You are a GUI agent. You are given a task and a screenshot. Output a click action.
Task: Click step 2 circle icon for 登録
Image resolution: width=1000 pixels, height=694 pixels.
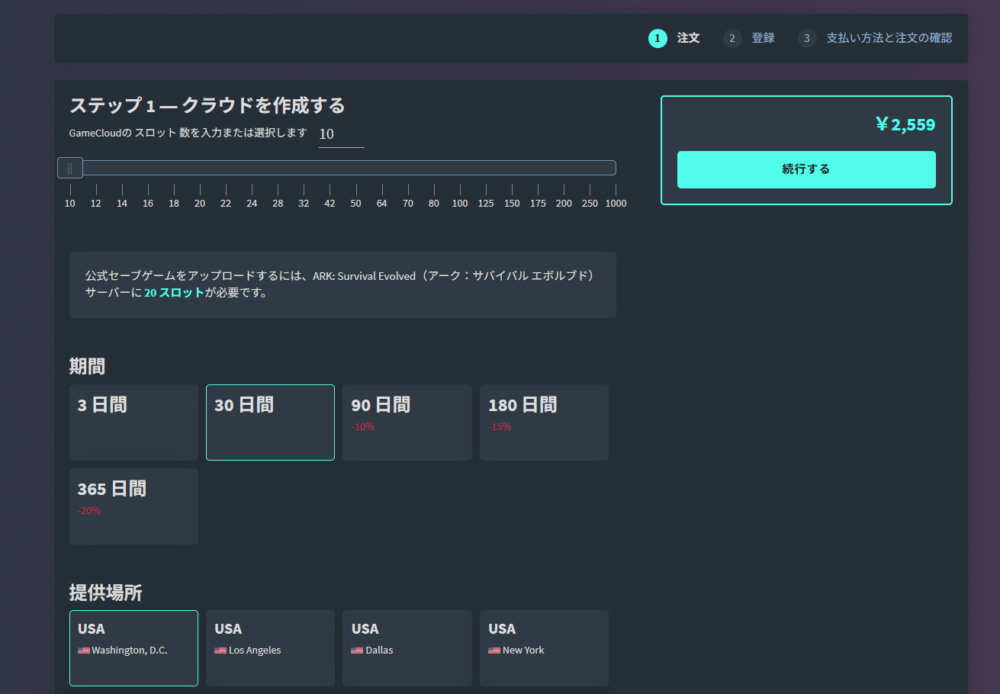(x=732, y=38)
